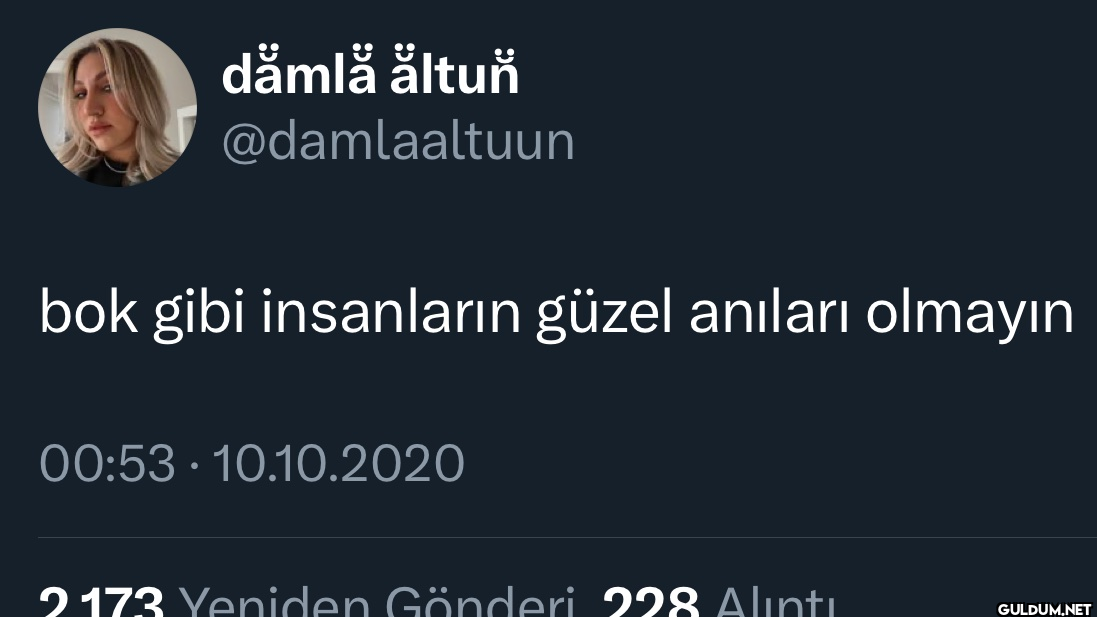Image resolution: width=1097 pixels, height=617 pixels.
Task: Click the 00:53 timestamp
Action: click(107, 463)
